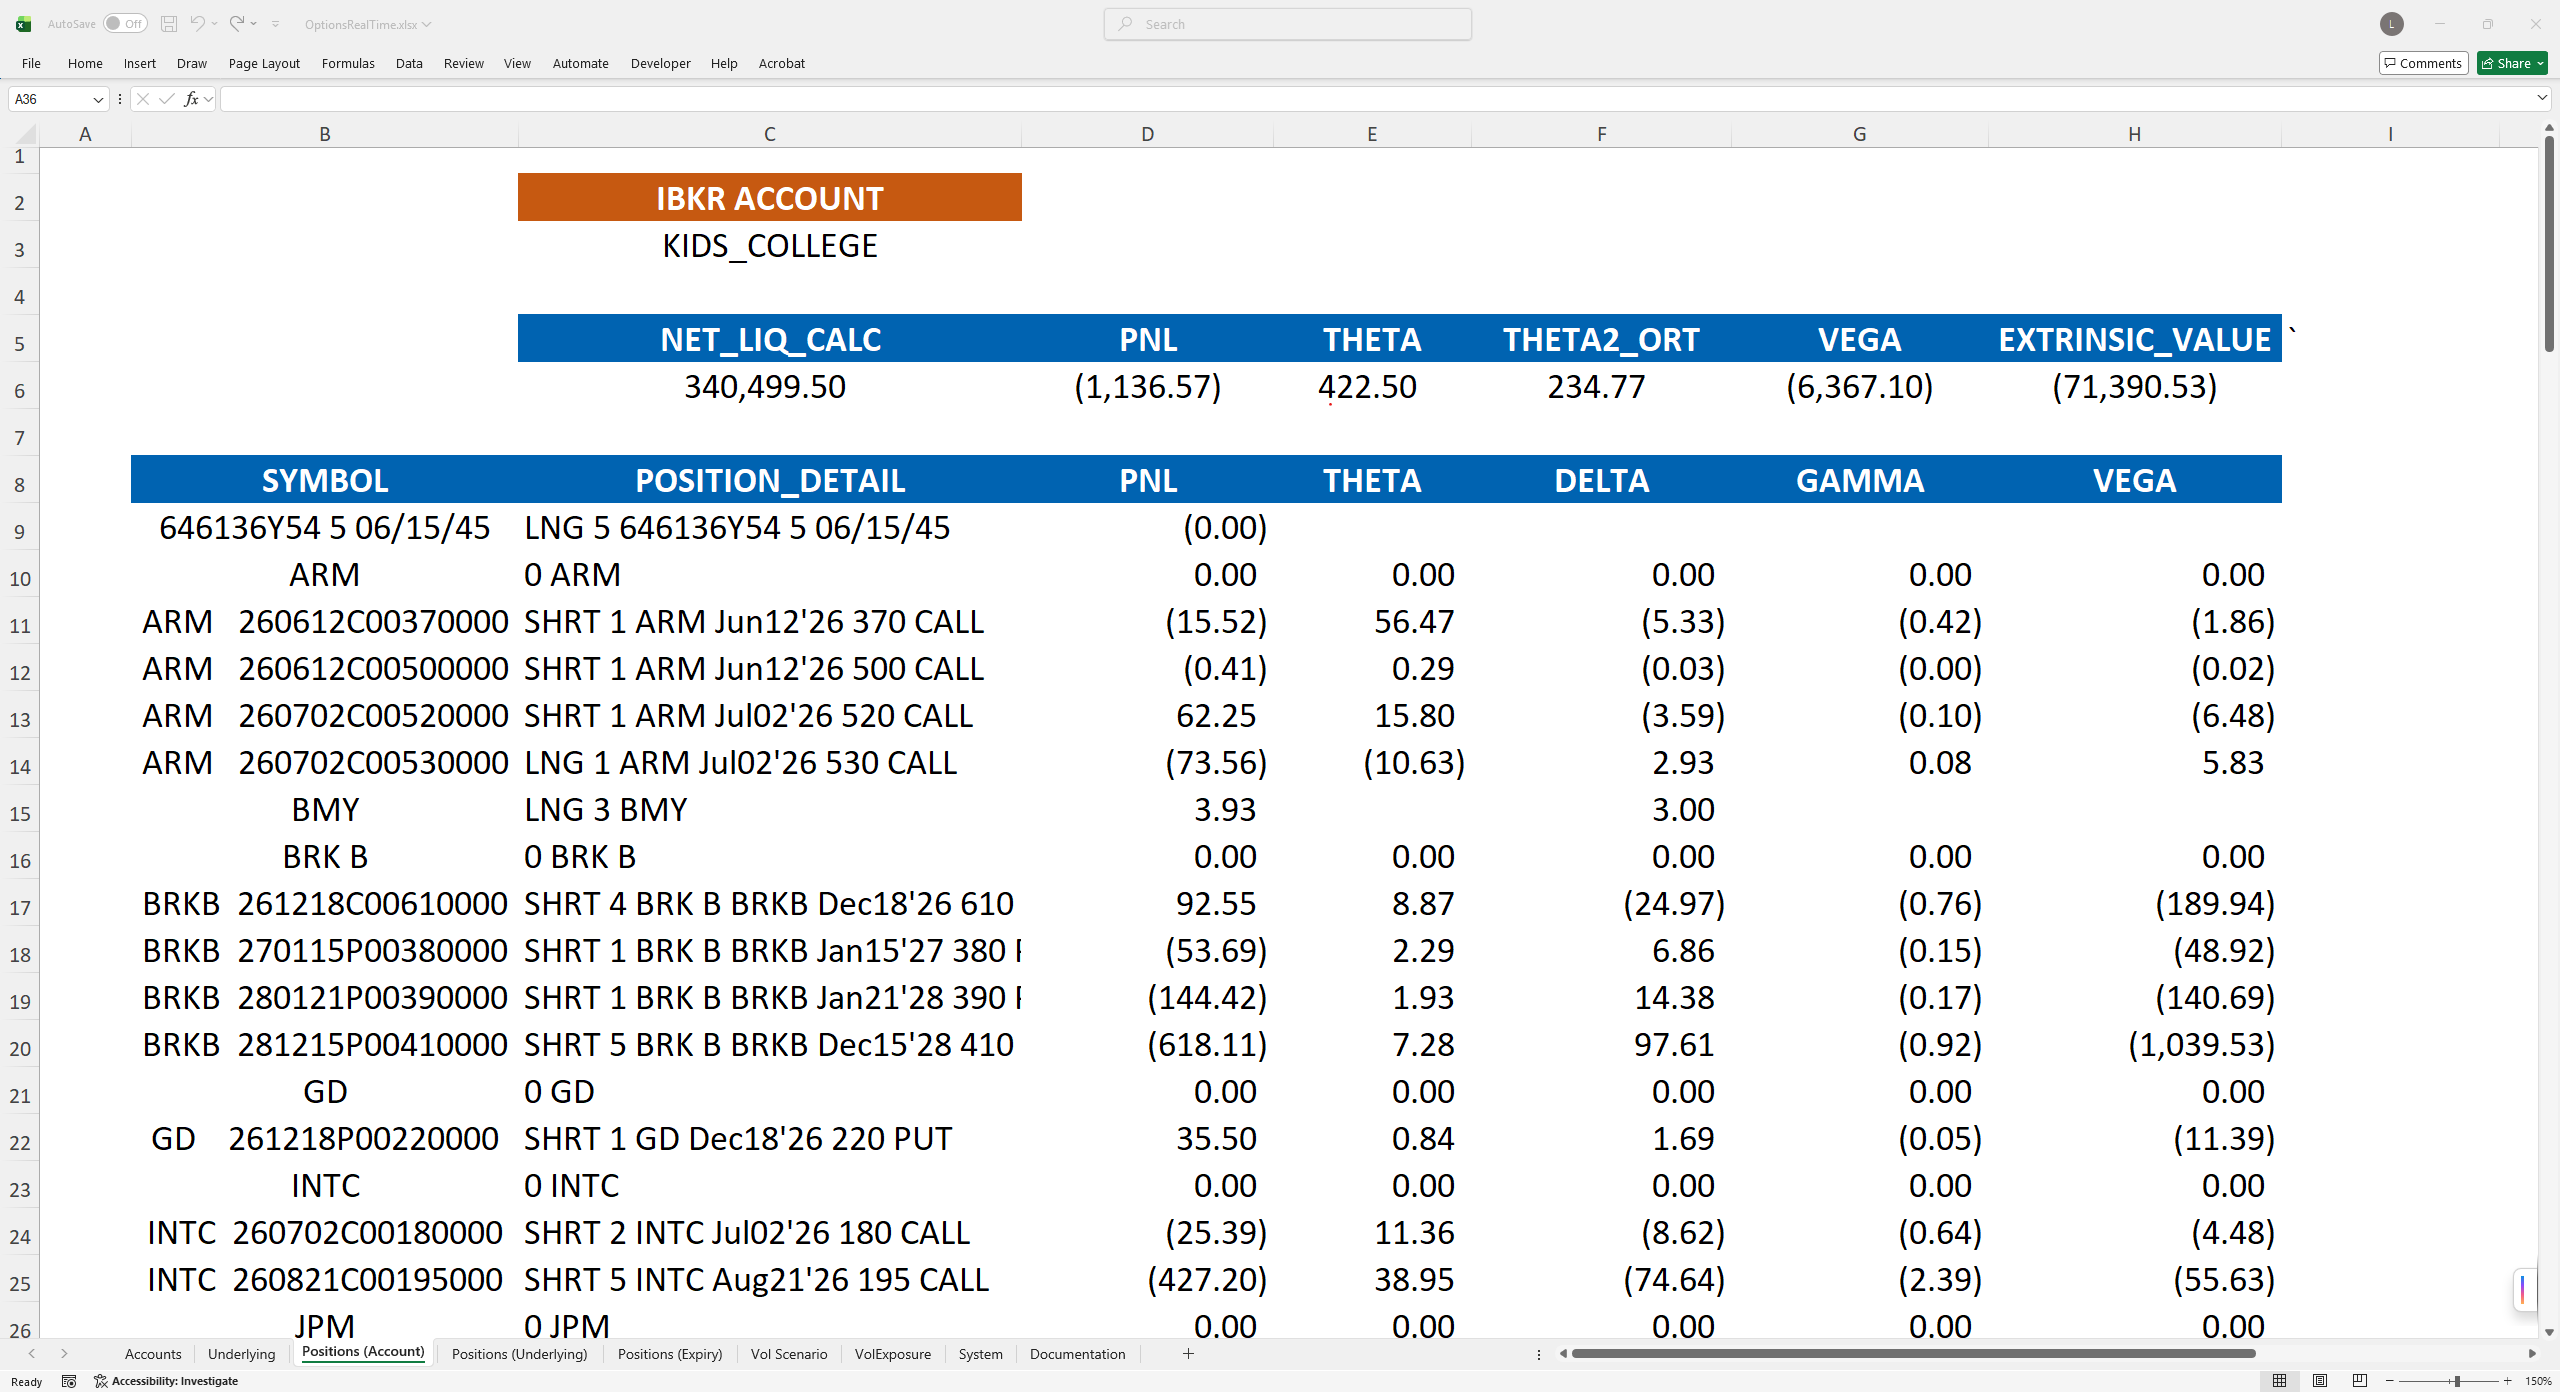
Task: Click the POSITION_DETAIL header cell
Action: point(770,480)
